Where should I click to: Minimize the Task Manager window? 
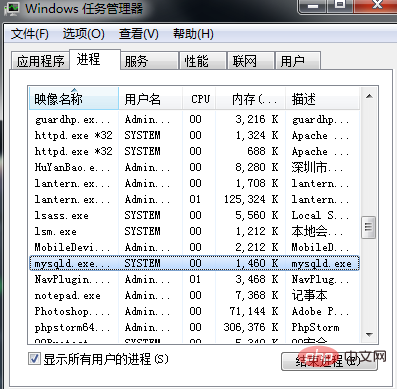click(x=312, y=6)
